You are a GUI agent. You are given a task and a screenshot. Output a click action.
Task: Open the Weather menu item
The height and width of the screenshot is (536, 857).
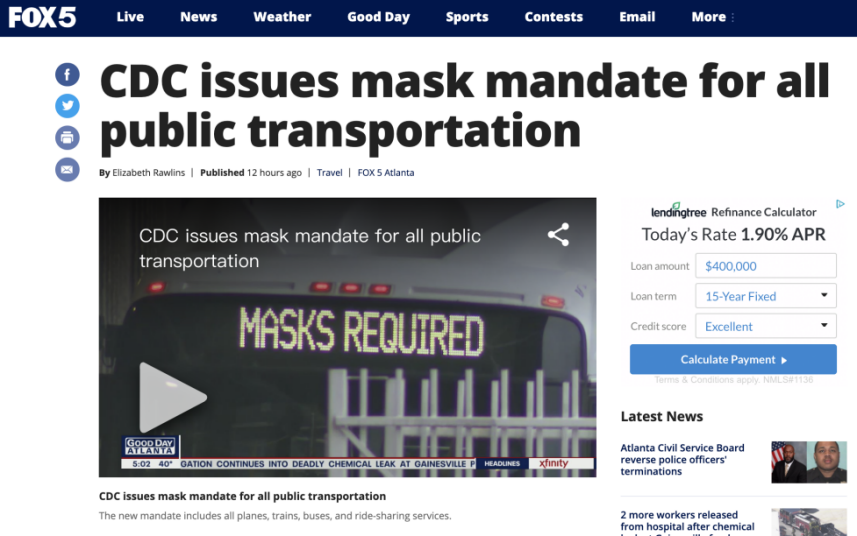click(x=282, y=17)
